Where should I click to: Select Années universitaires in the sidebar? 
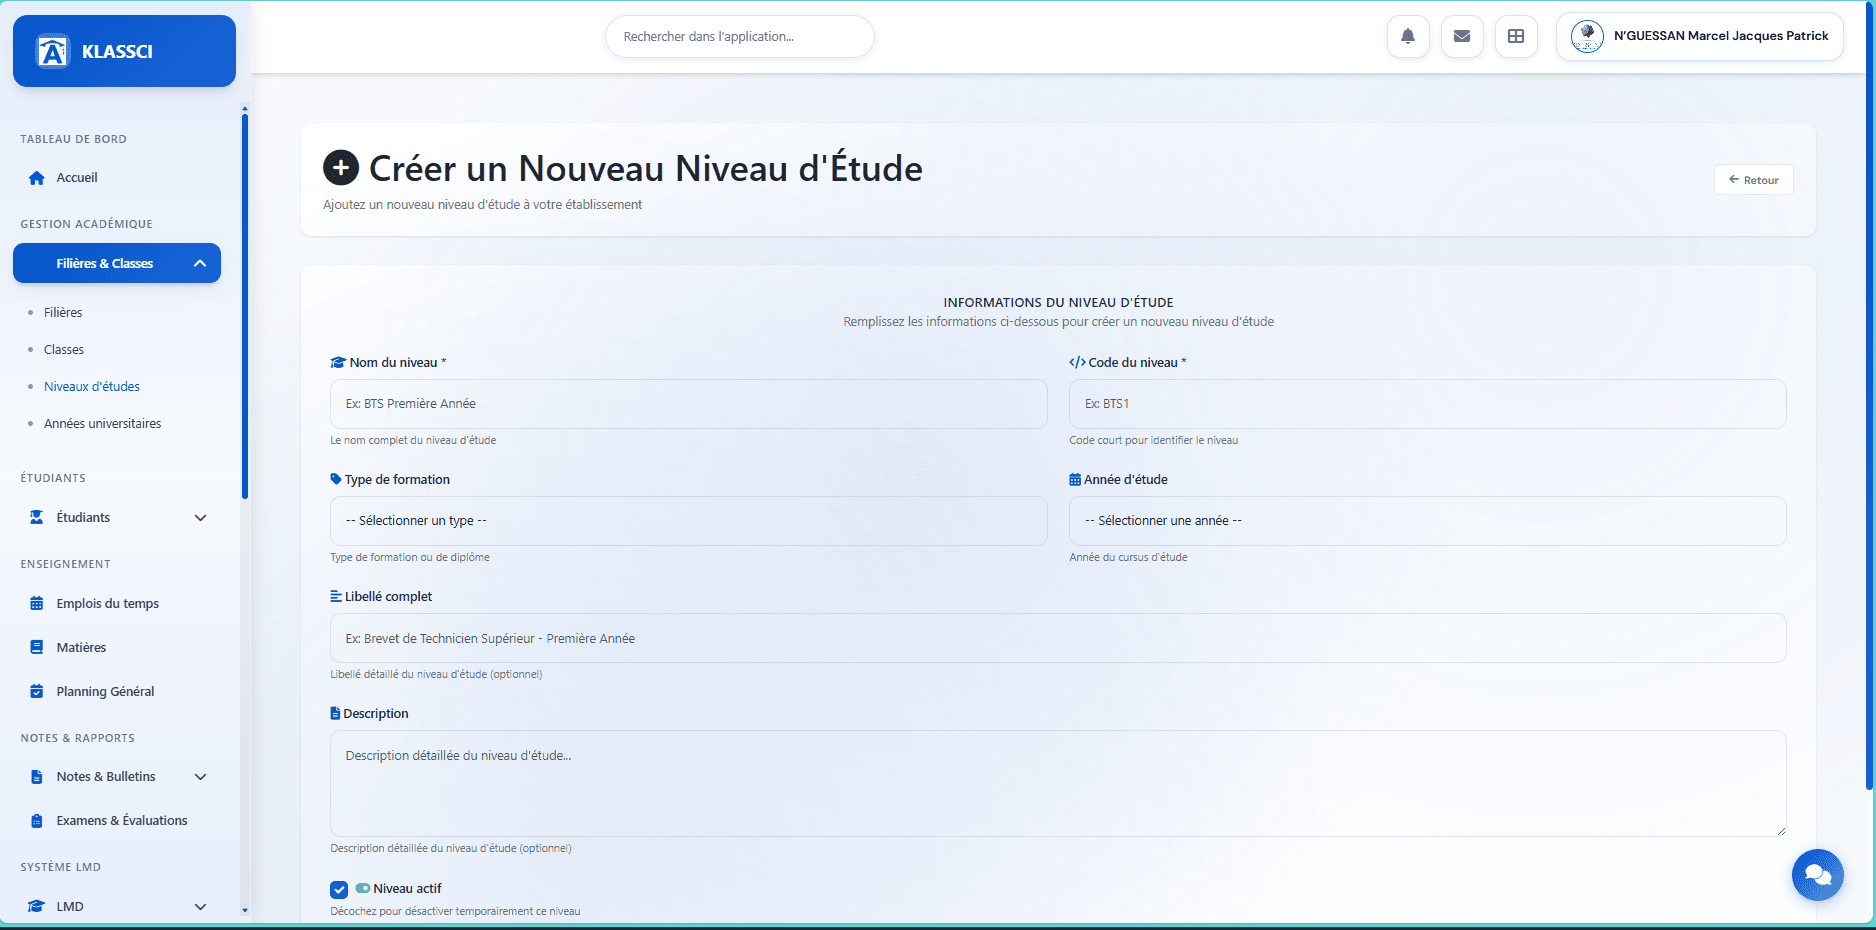(x=102, y=423)
